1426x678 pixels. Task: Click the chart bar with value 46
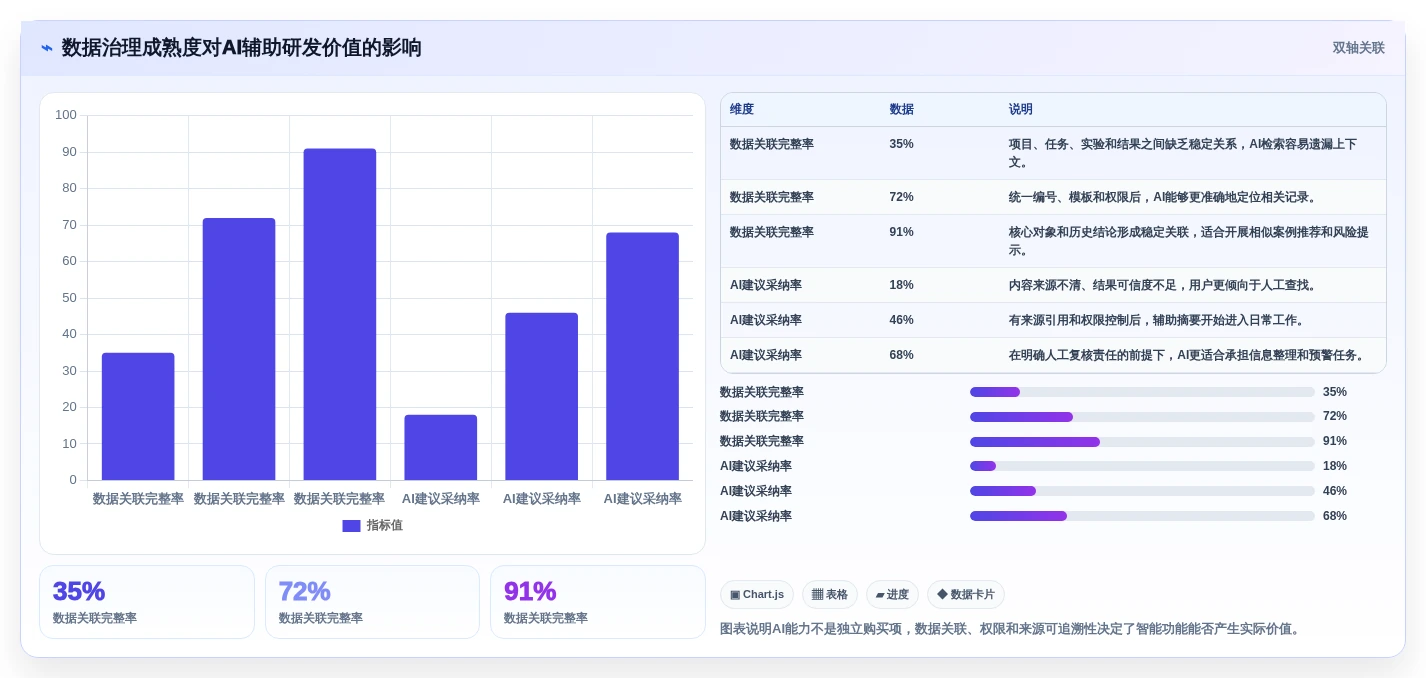[x=541, y=396]
